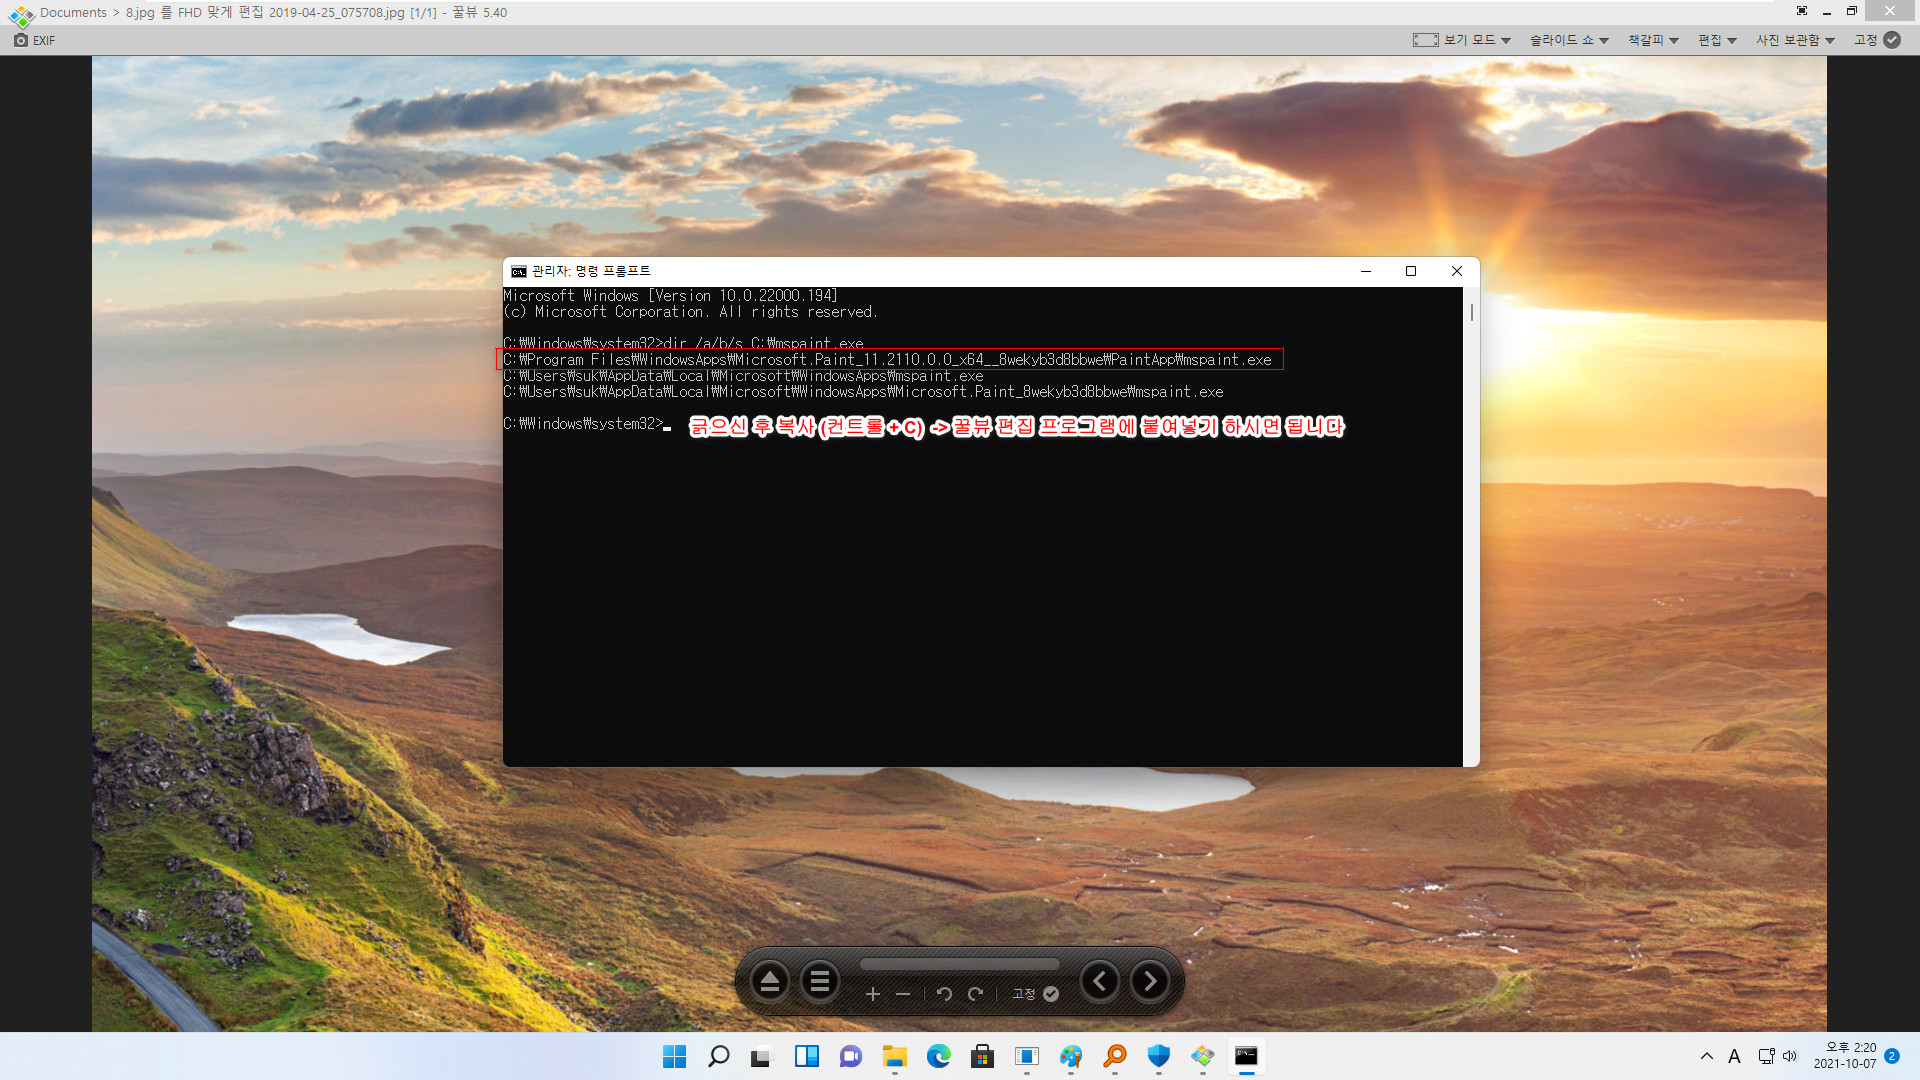Open the 편집 edit dropdown menu
Image resolution: width=1920 pixels, height=1080 pixels.
click(x=1717, y=40)
